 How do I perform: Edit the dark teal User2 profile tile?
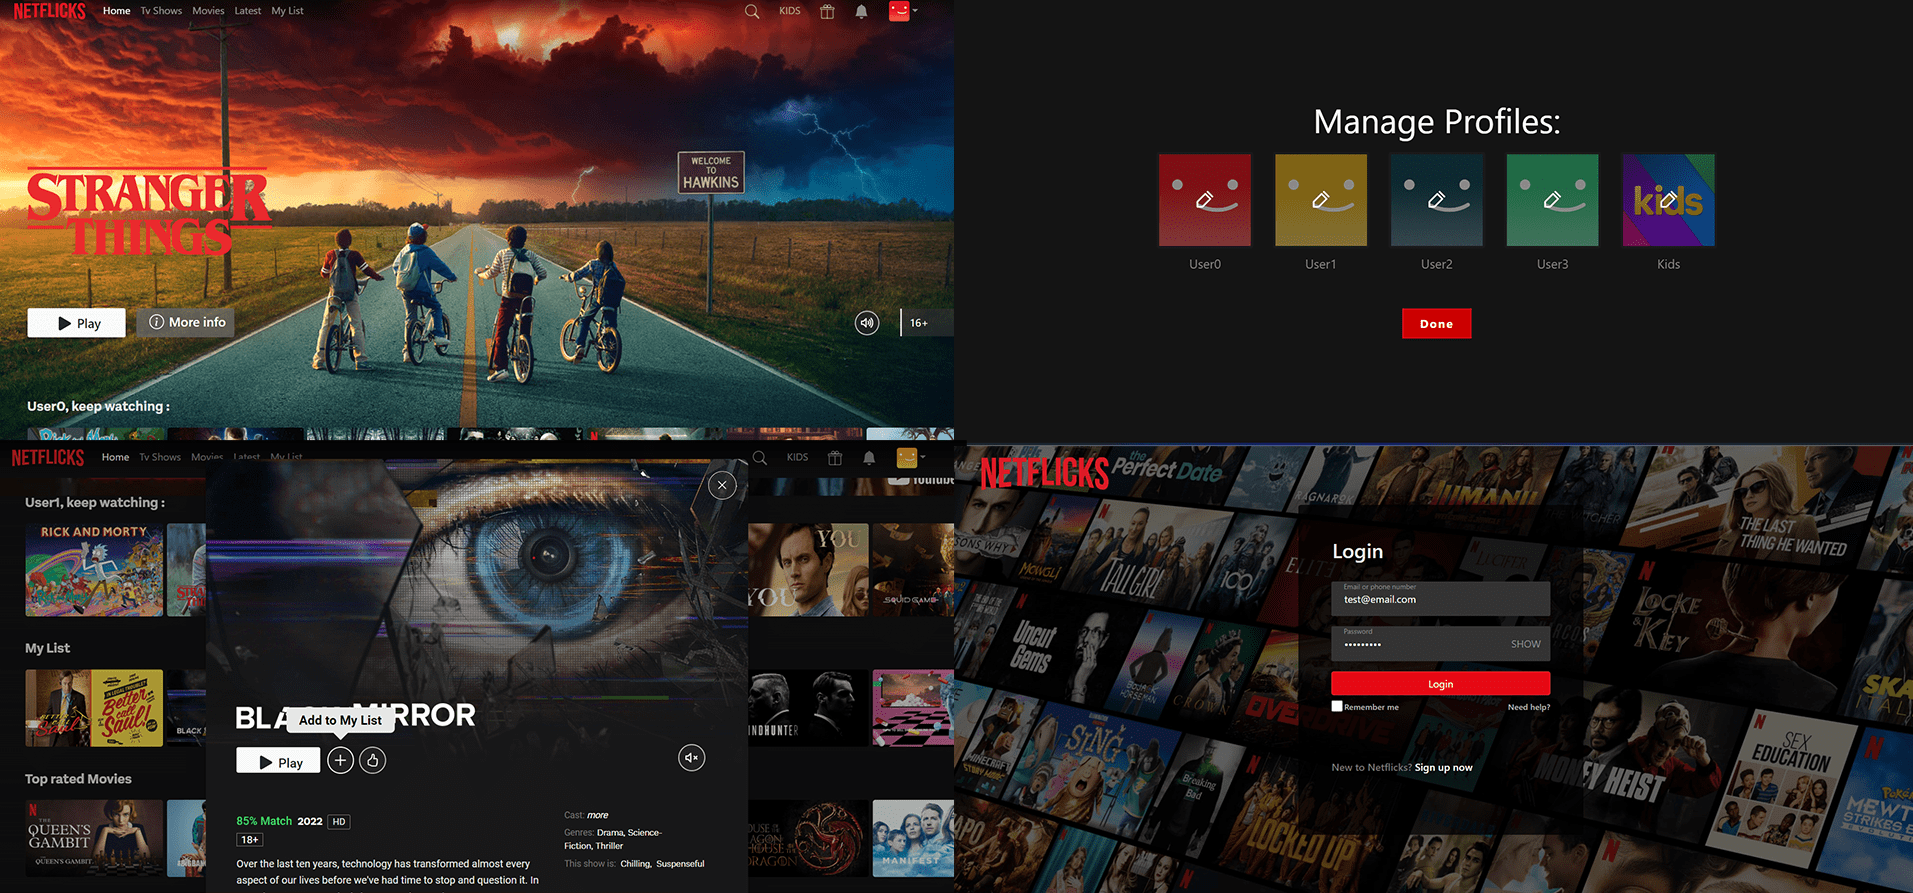(1437, 200)
